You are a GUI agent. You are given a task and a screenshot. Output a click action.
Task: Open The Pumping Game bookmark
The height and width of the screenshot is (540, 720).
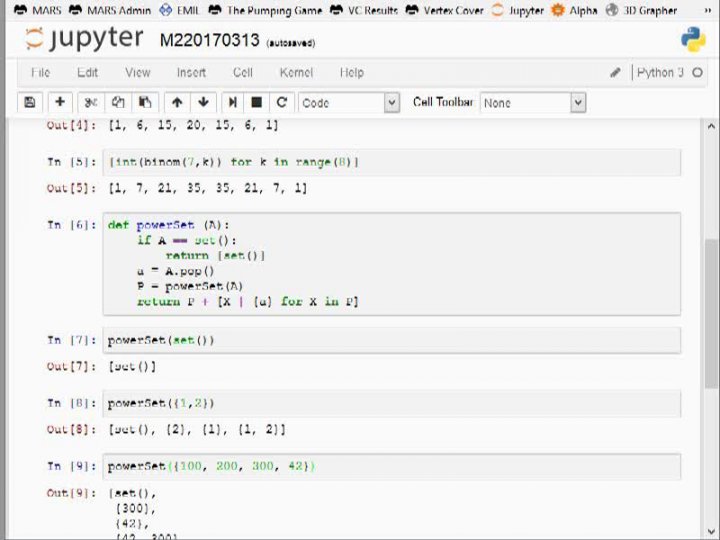click(x=265, y=10)
